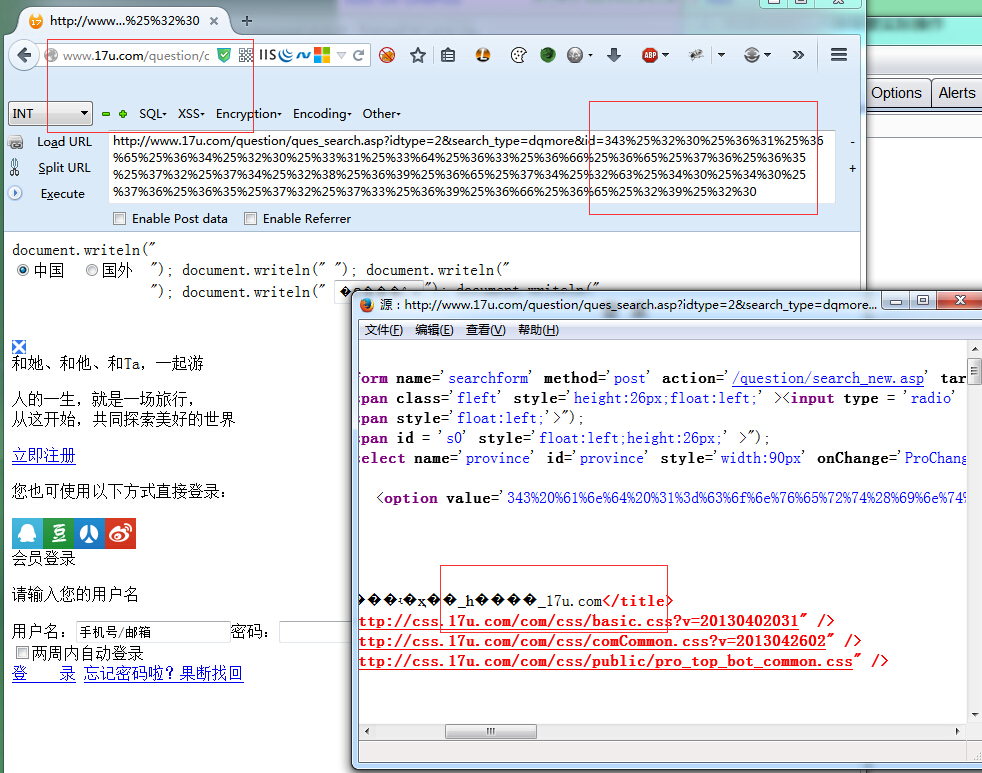Image resolution: width=982 pixels, height=773 pixels.
Task: Click the broken image icon above 和她
Action: pos(19,346)
